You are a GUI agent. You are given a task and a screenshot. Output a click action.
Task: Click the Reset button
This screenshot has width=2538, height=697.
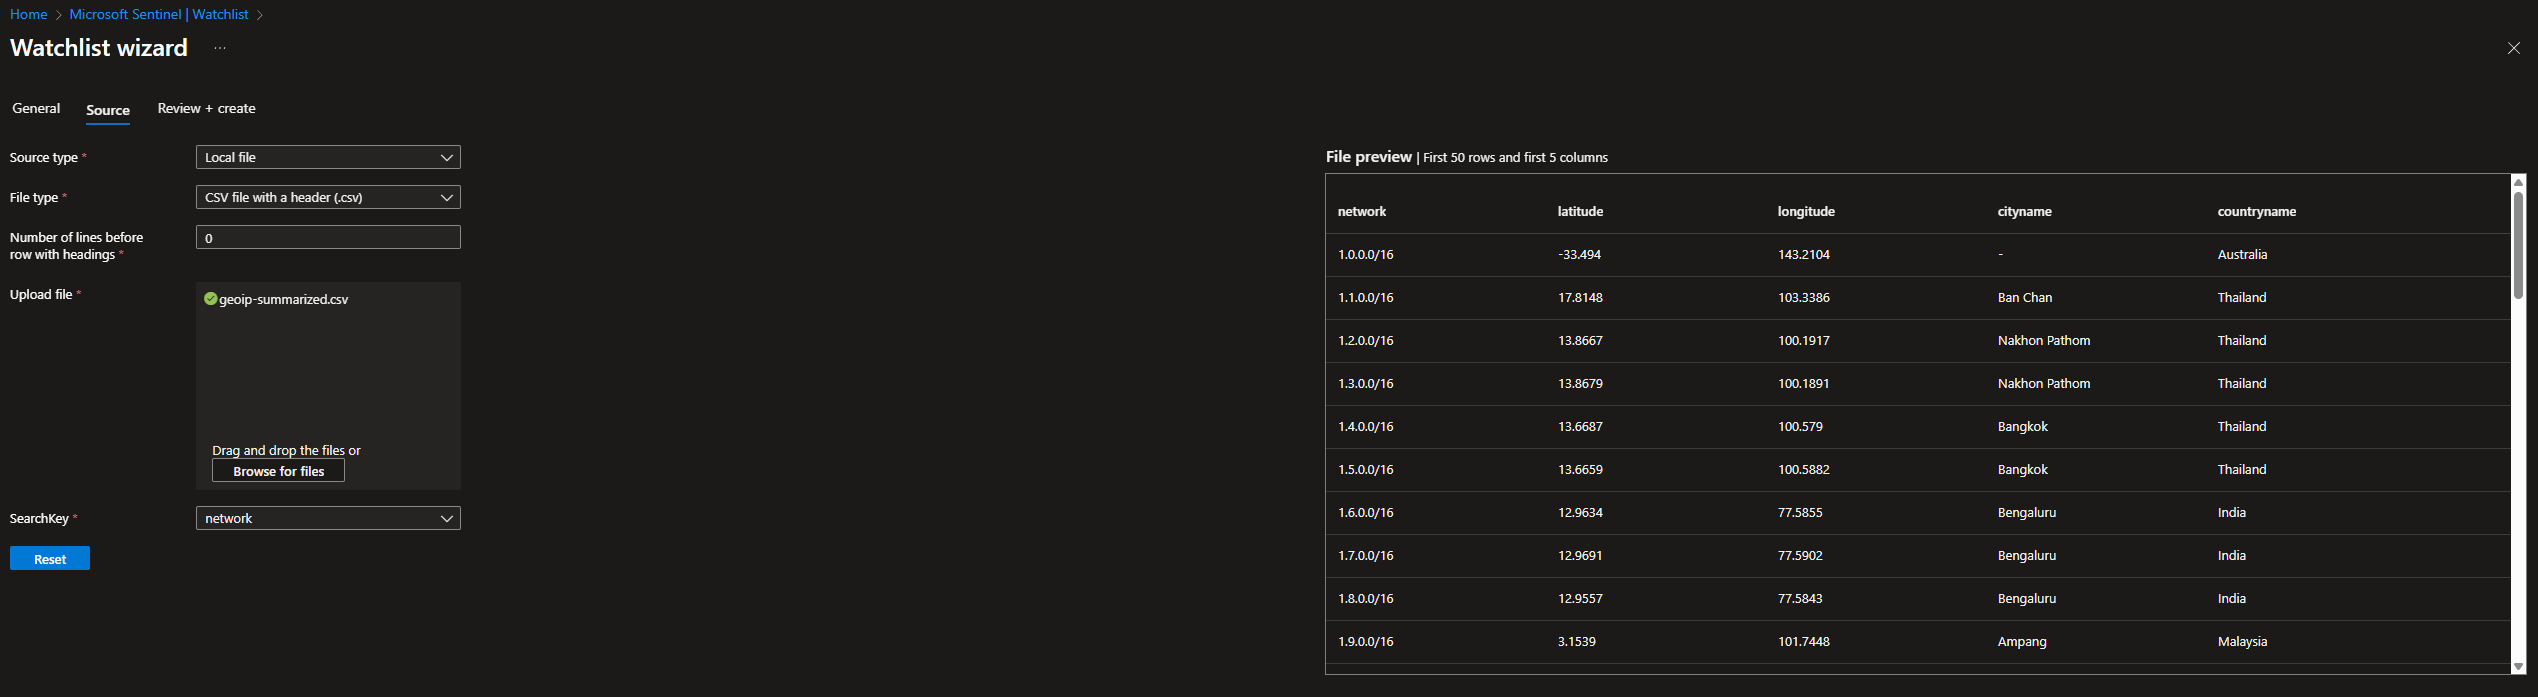tap(50, 559)
